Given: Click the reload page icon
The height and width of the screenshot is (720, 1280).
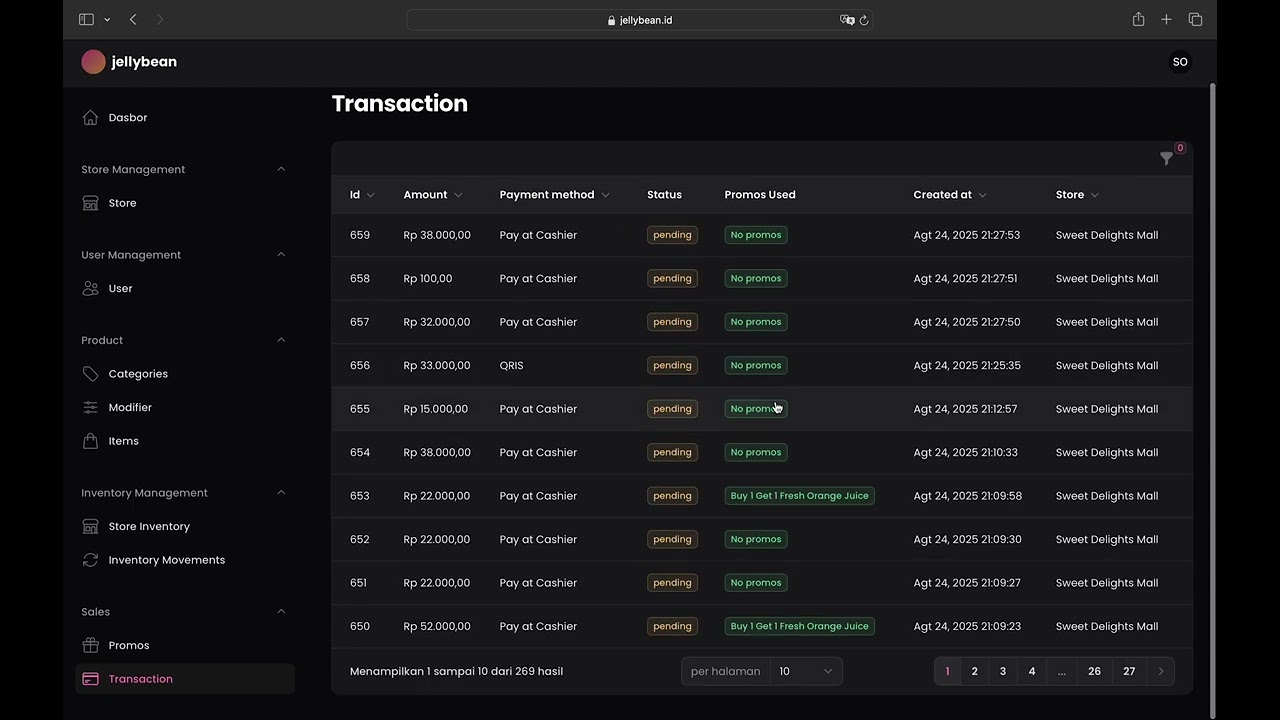Looking at the screenshot, I should click(x=864, y=20).
